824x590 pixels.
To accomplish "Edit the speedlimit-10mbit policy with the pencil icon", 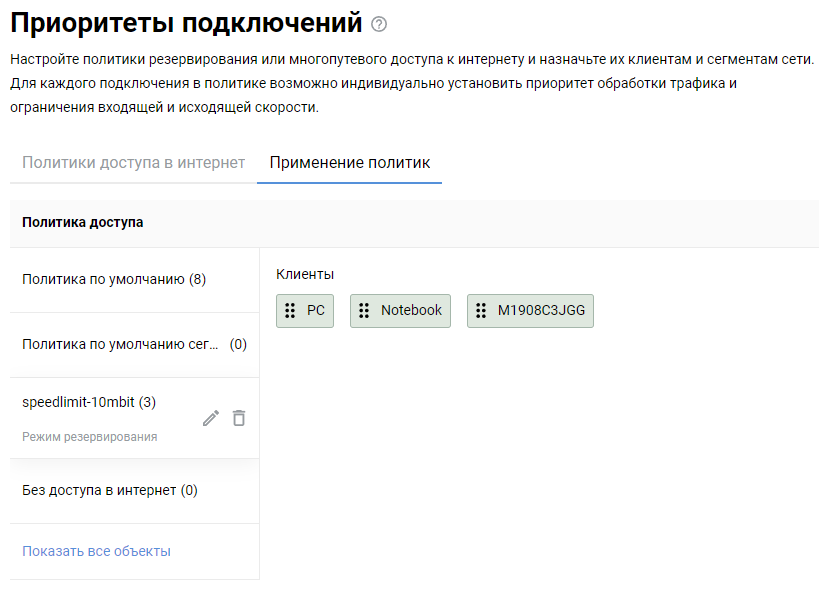I will [210, 418].
